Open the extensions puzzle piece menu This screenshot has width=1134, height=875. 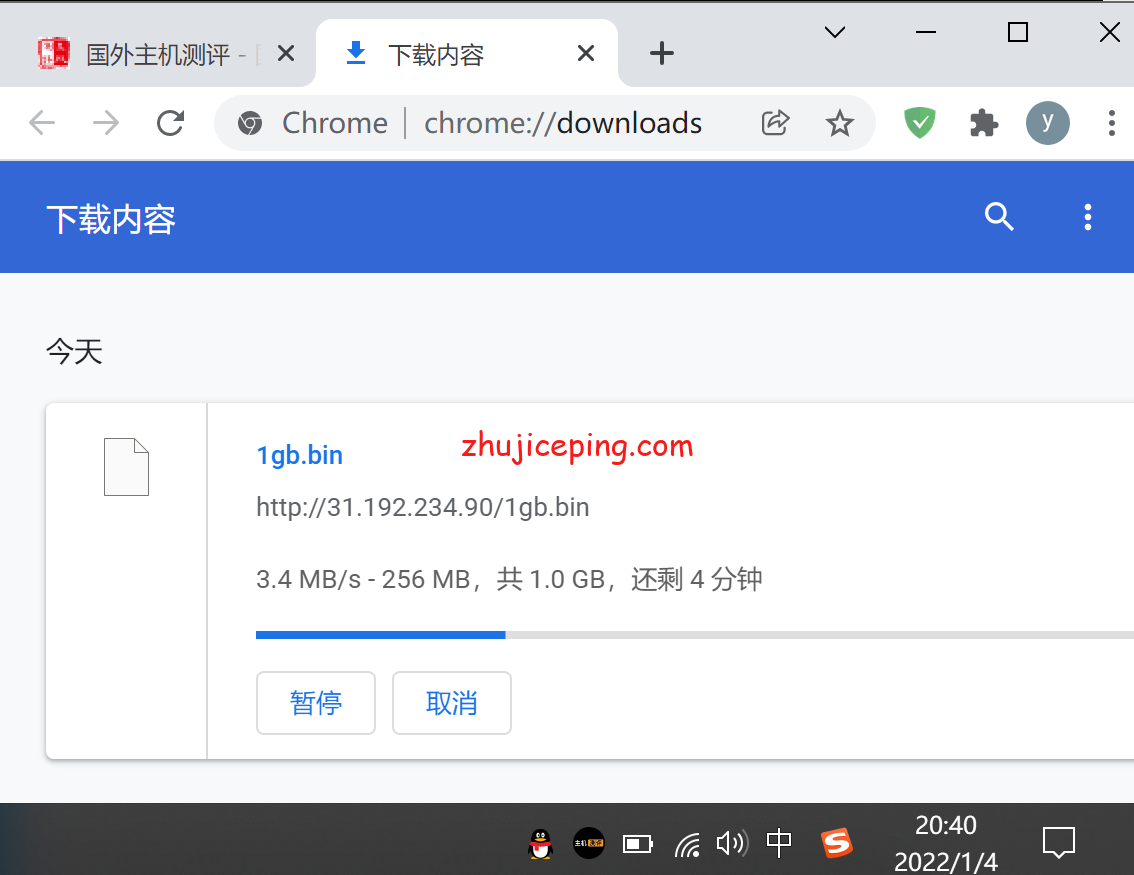[x=984, y=123]
